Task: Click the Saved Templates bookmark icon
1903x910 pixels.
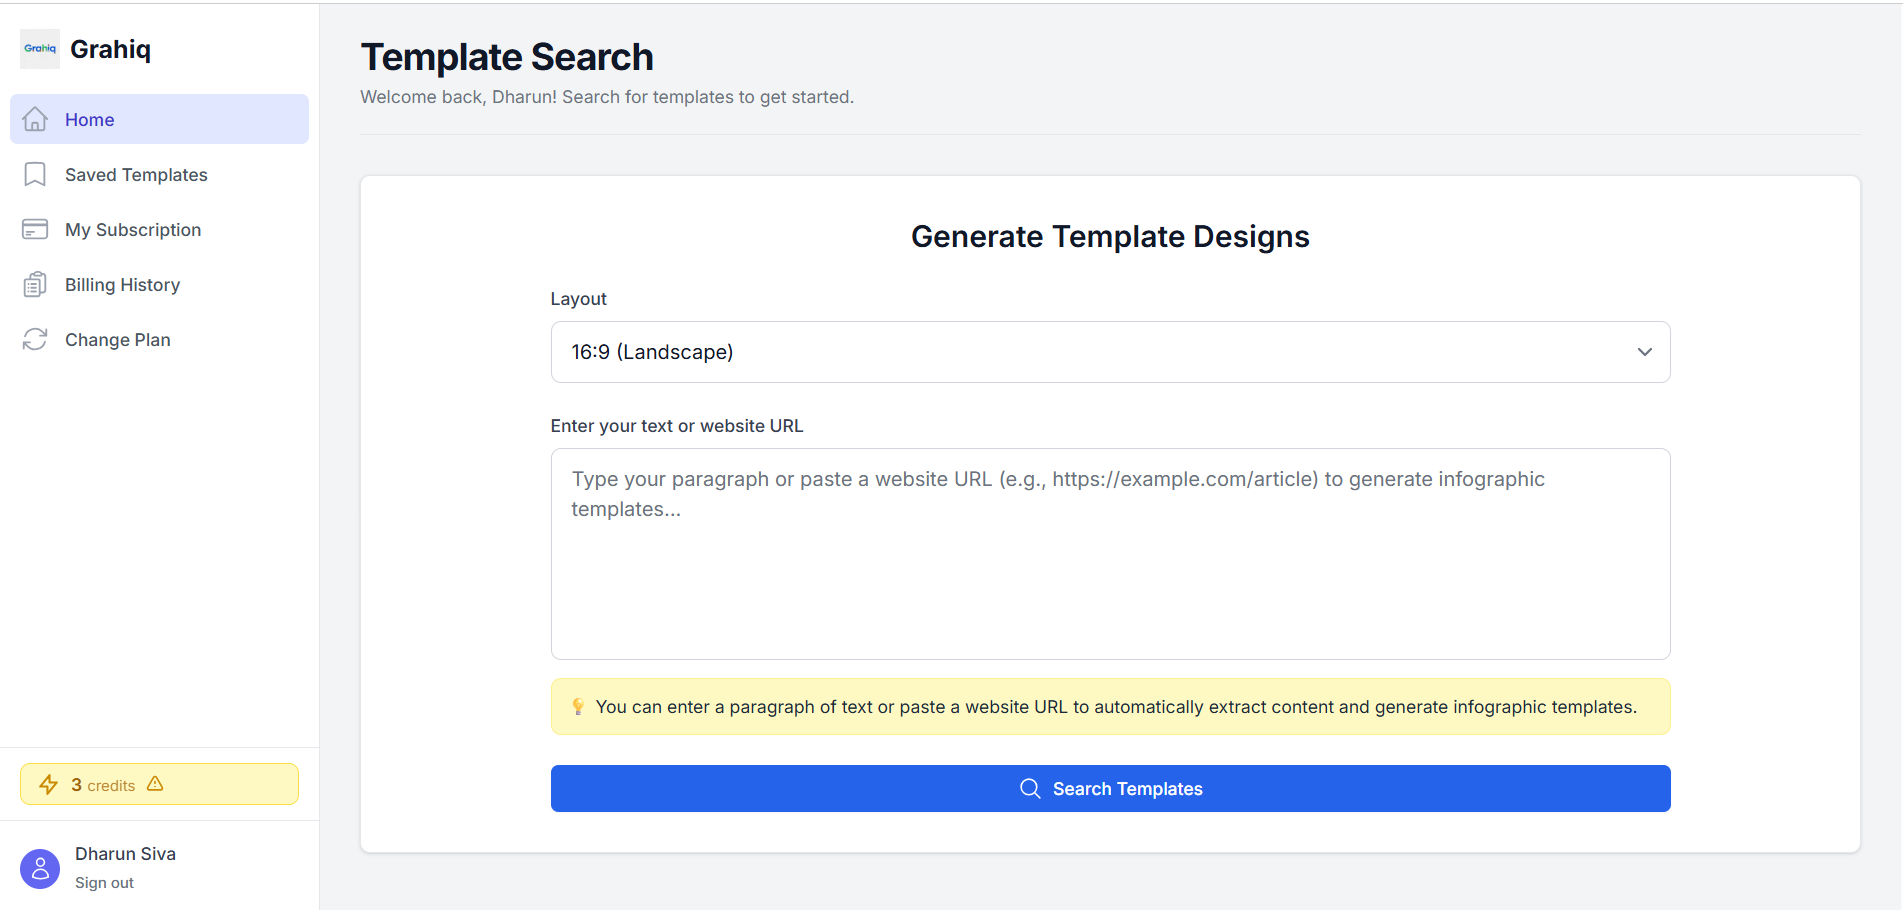Action: click(x=35, y=174)
